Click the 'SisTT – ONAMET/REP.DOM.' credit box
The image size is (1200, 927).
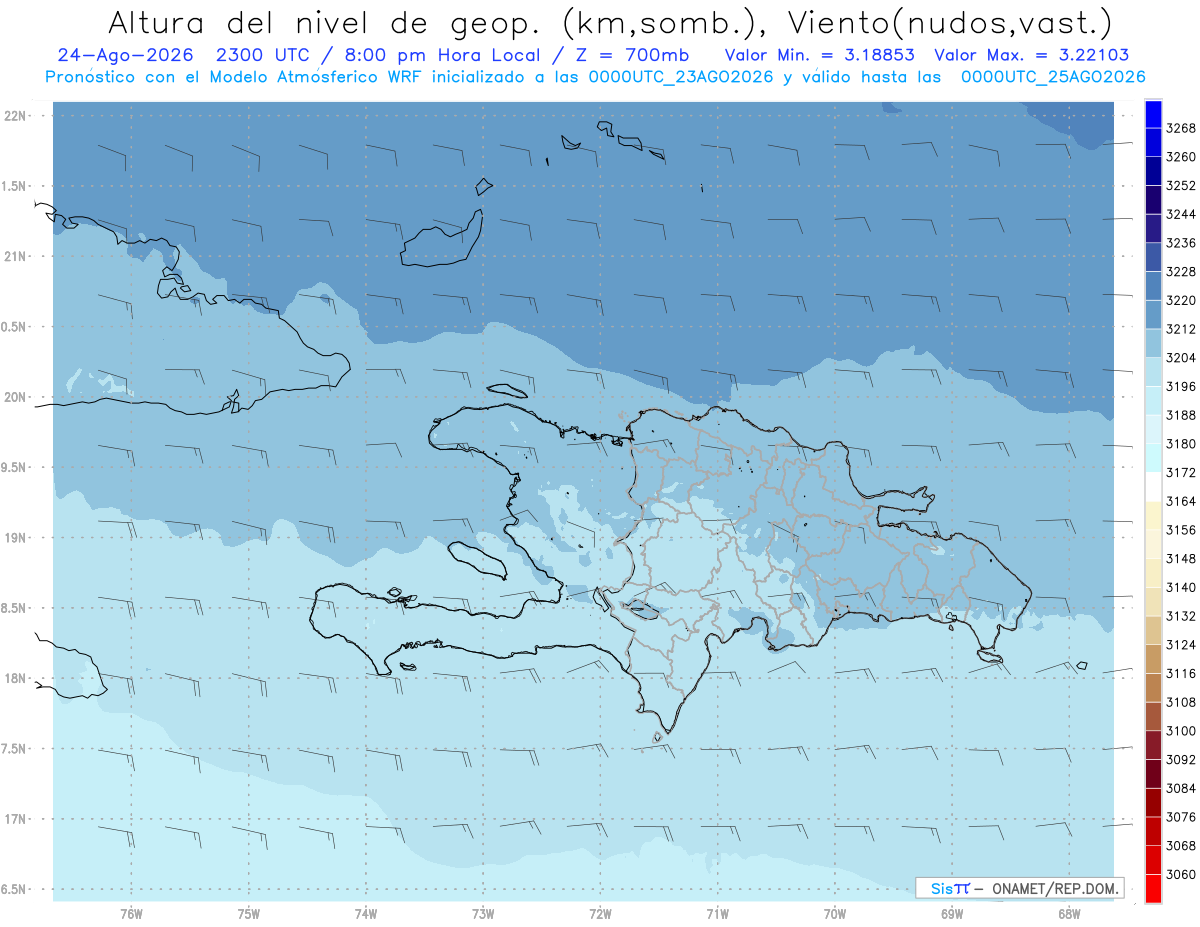coord(1019,887)
